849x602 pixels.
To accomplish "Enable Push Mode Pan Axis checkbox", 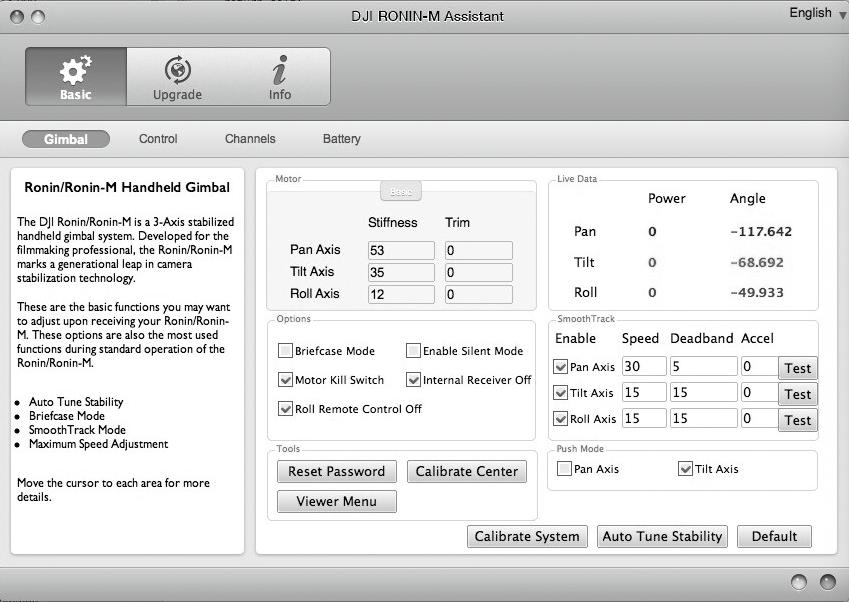I will [564, 469].
